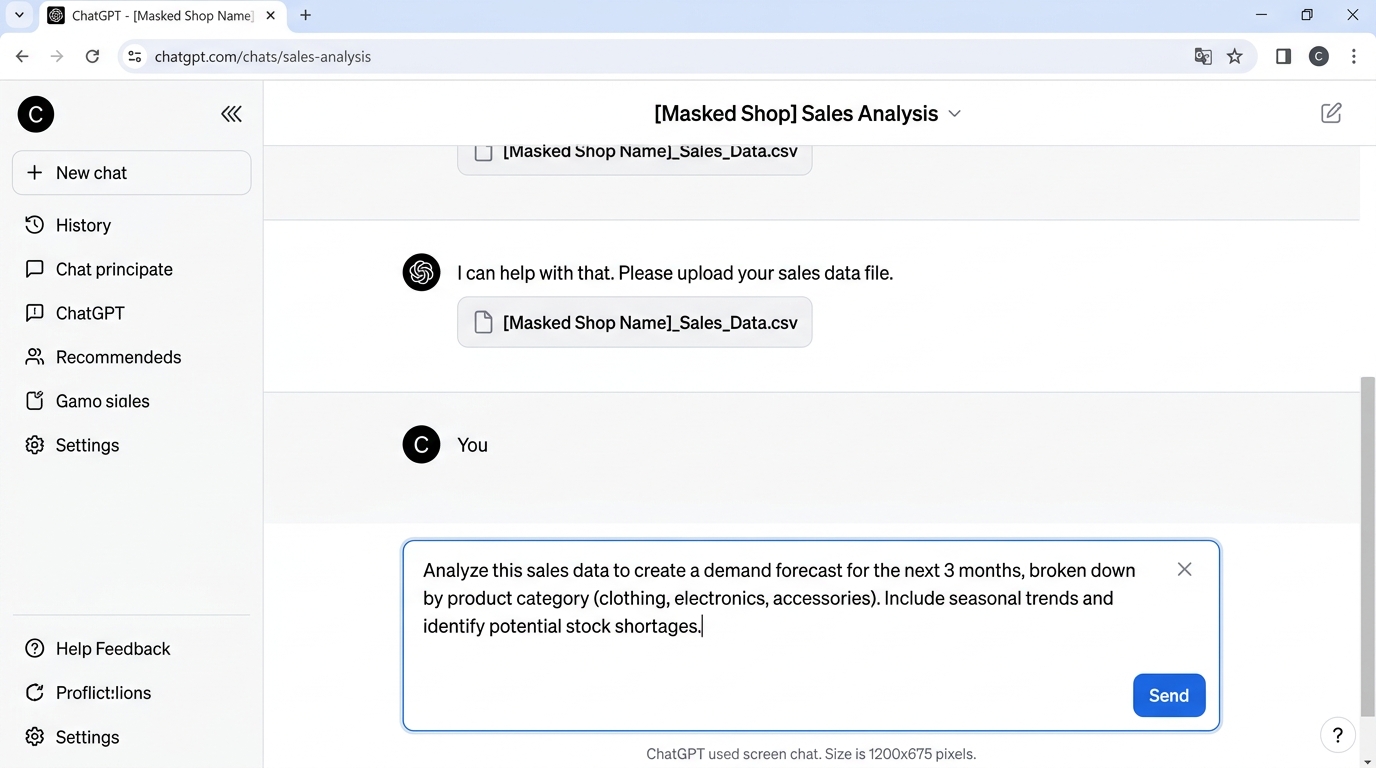The height and width of the screenshot is (768, 1376).
Task: Open Help Feedback in sidebar
Action: 113,649
